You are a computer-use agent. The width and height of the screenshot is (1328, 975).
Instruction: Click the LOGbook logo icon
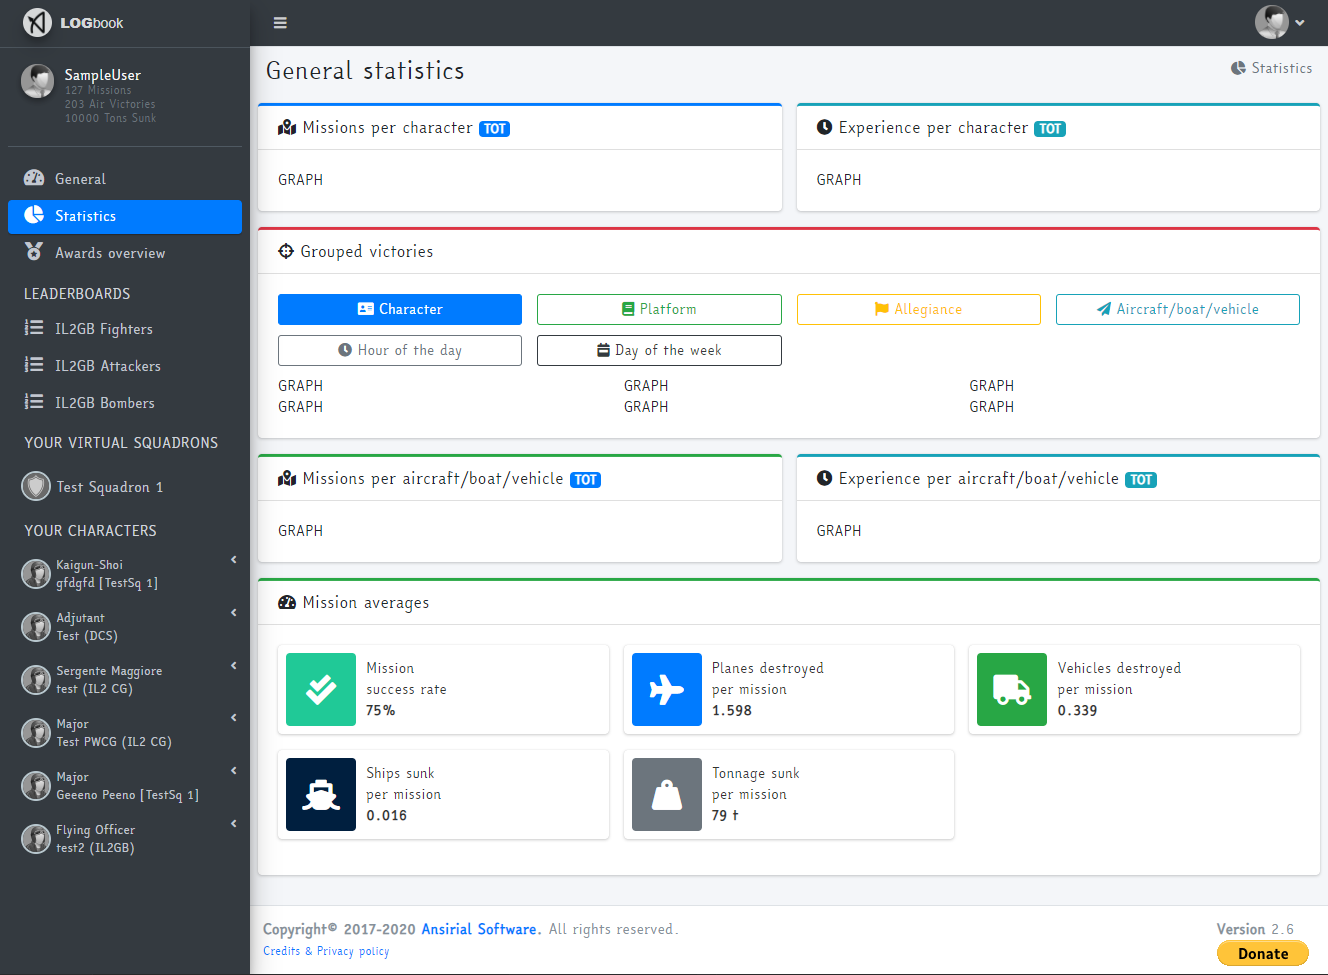pyautogui.click(x=37, y=22)
